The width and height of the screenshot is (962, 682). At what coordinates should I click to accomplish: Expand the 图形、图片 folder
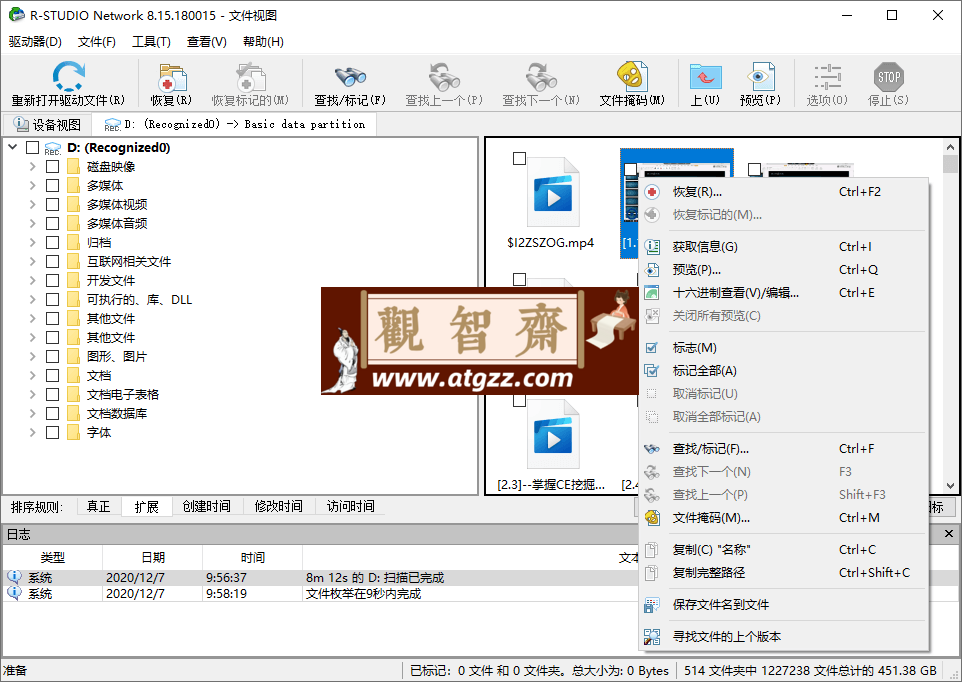pos(33,356)
